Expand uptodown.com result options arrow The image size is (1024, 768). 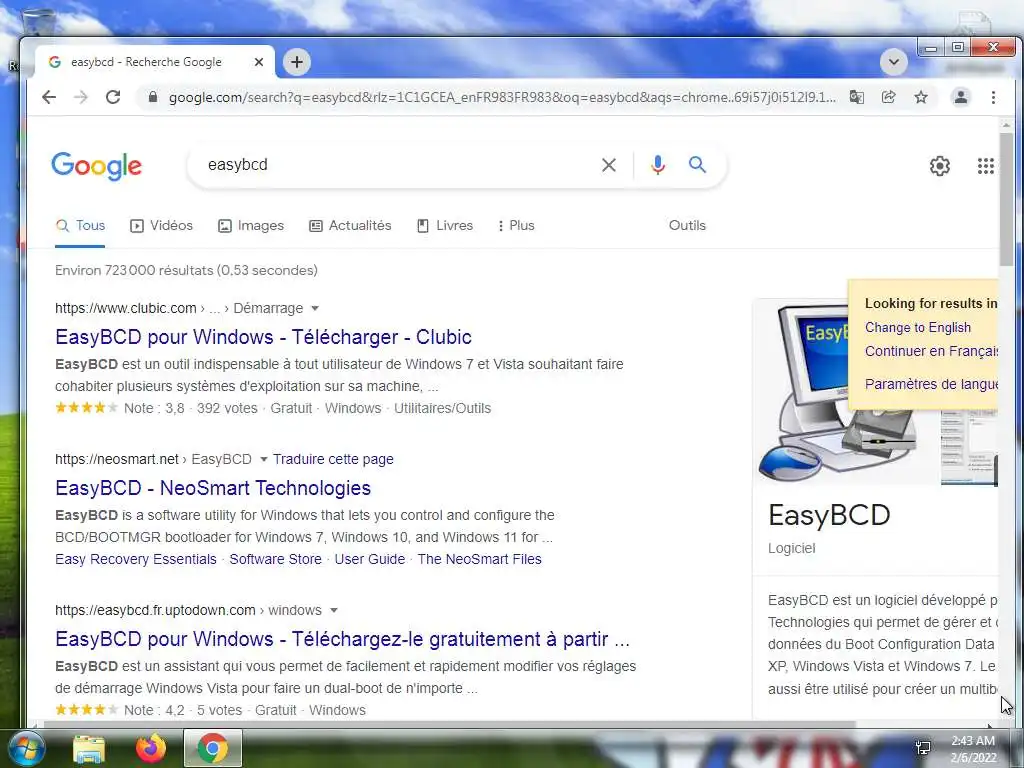click(x=334, y=610)
